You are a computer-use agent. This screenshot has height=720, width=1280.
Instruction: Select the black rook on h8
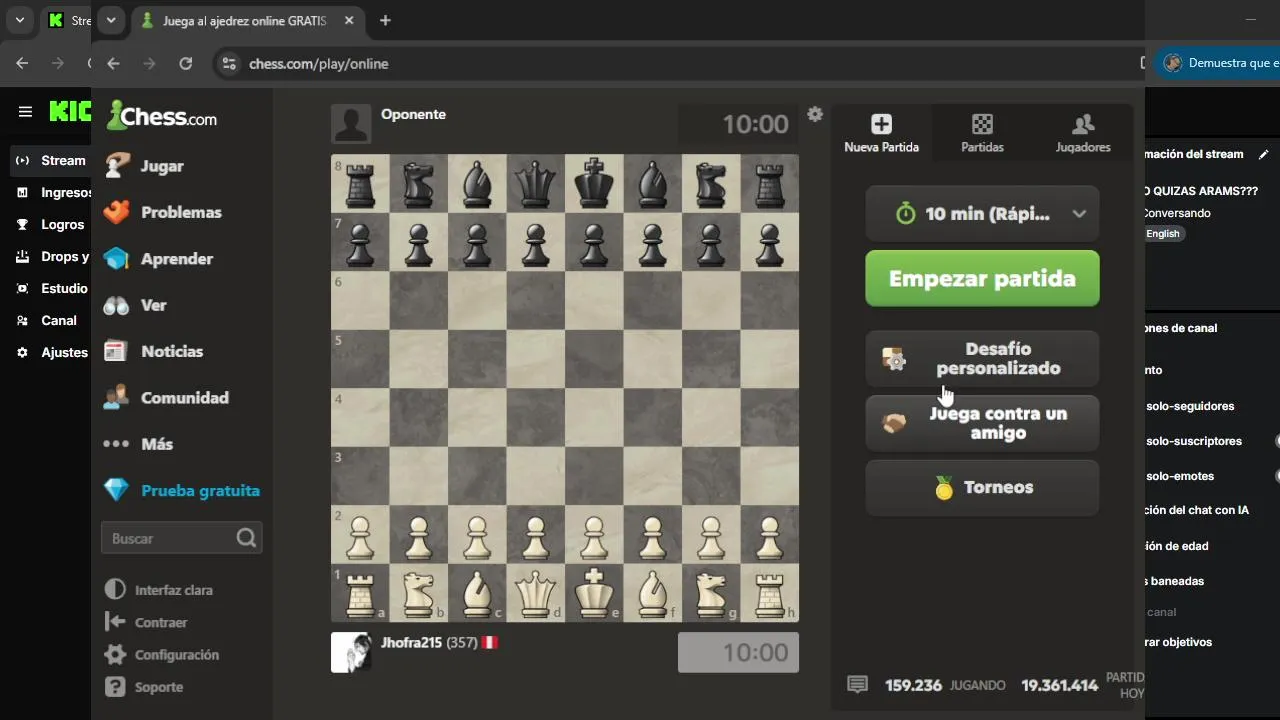coord(769,183)
